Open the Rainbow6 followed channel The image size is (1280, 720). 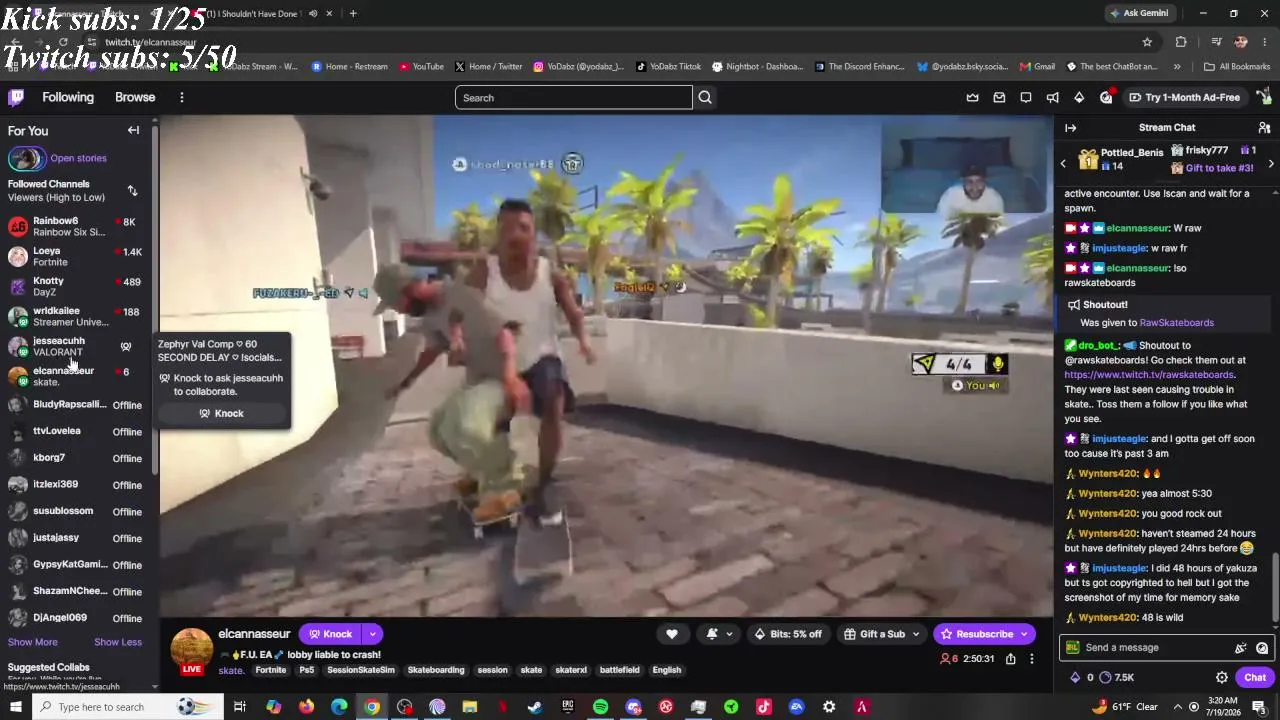tap(77, 226)
